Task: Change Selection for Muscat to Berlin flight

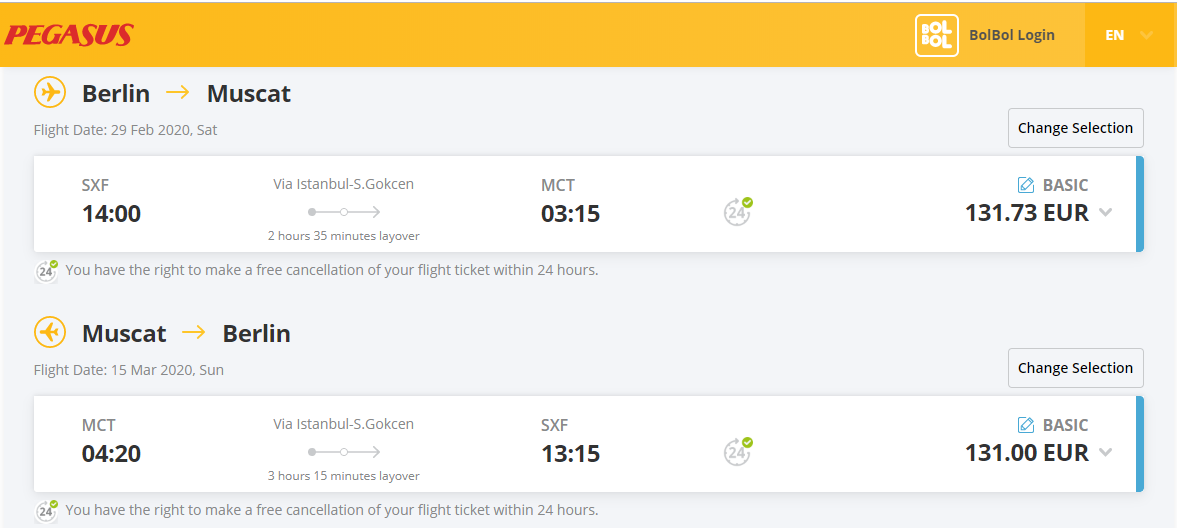Action: [1075, 368]
